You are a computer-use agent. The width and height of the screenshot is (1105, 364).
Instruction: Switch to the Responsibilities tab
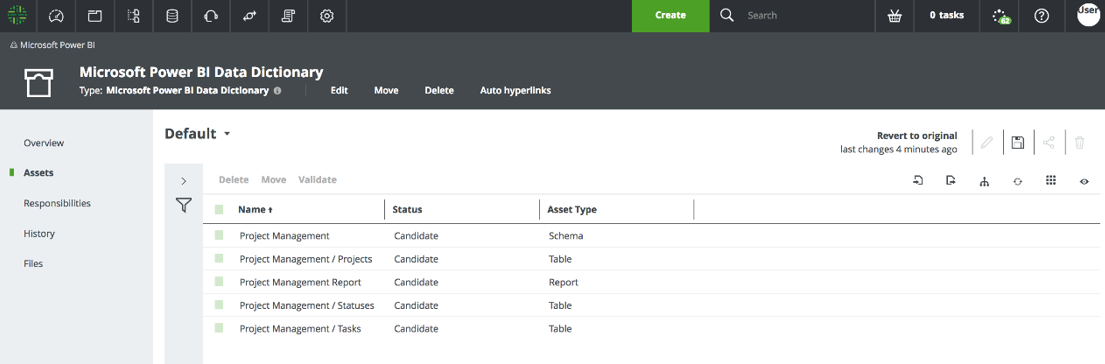[x=57, y=203]
